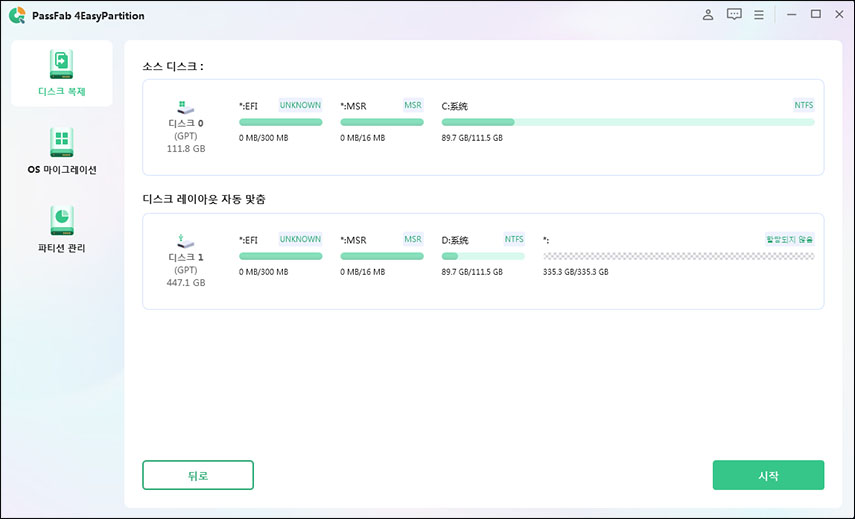Screen dimensions: 855x519
Task: Select the 디스크 0 *:EFI partition bar
Action: [280, 122]
